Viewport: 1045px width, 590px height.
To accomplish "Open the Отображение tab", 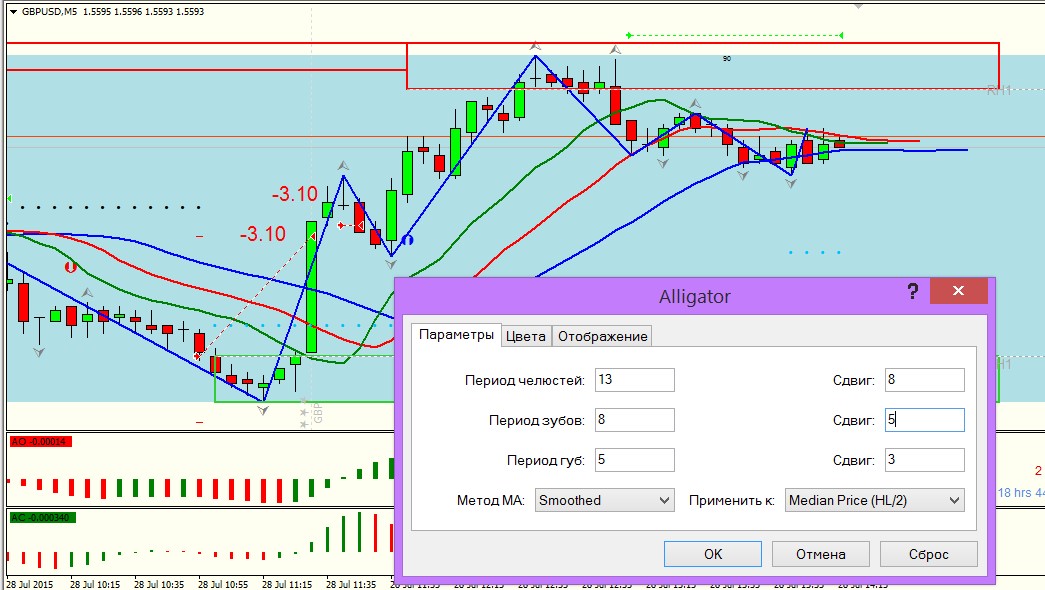I will click(602, 337).
